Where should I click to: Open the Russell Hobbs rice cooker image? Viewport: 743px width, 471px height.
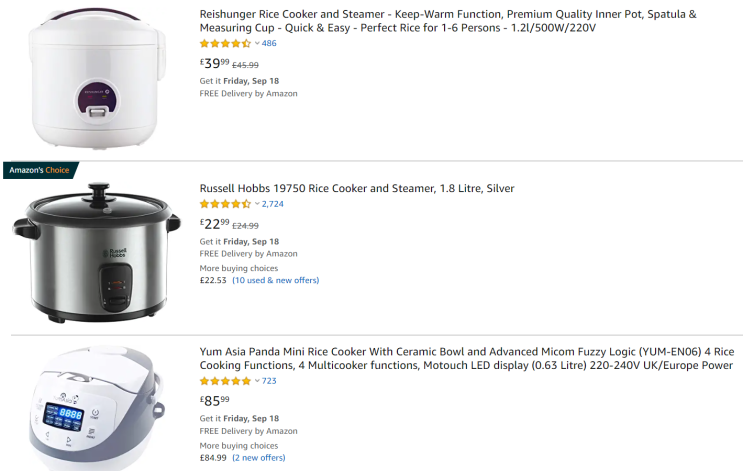tap(96, 250)
